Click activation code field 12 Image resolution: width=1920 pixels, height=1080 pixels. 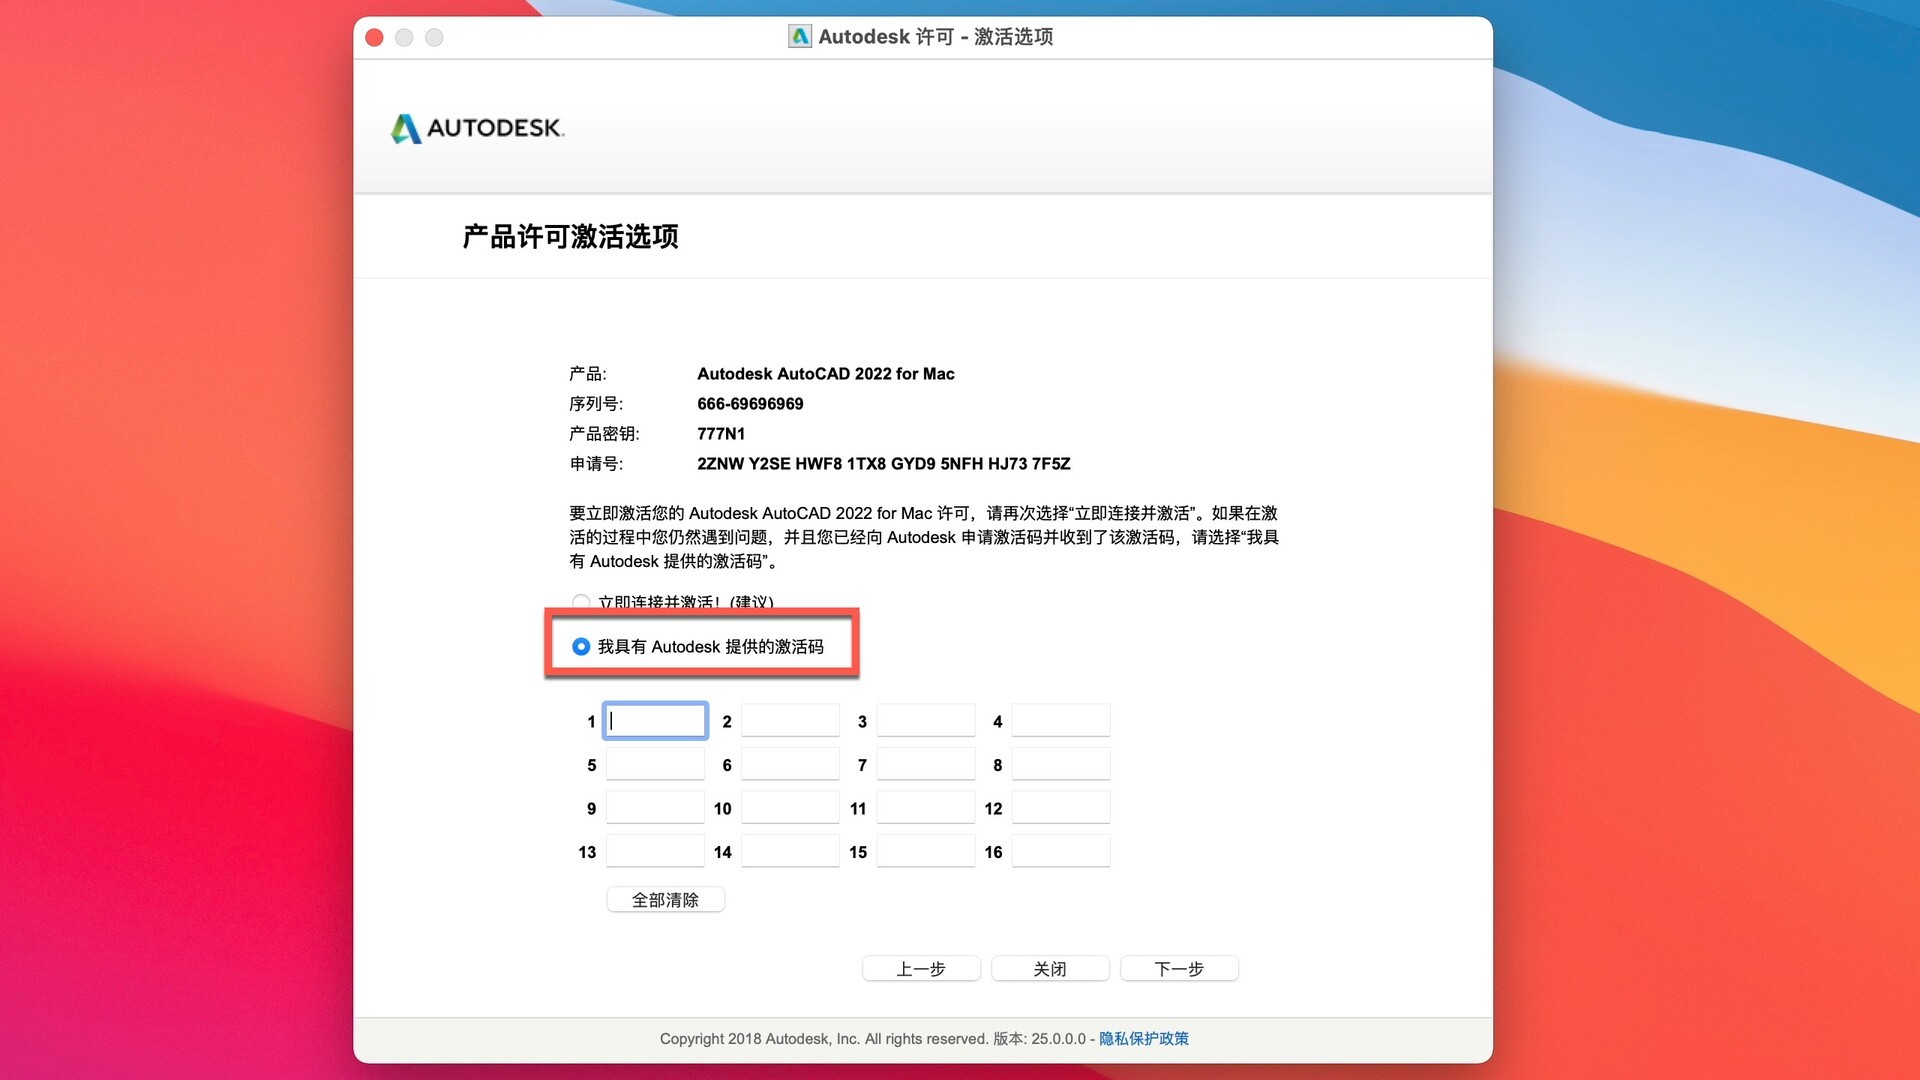pos(1060,808)
